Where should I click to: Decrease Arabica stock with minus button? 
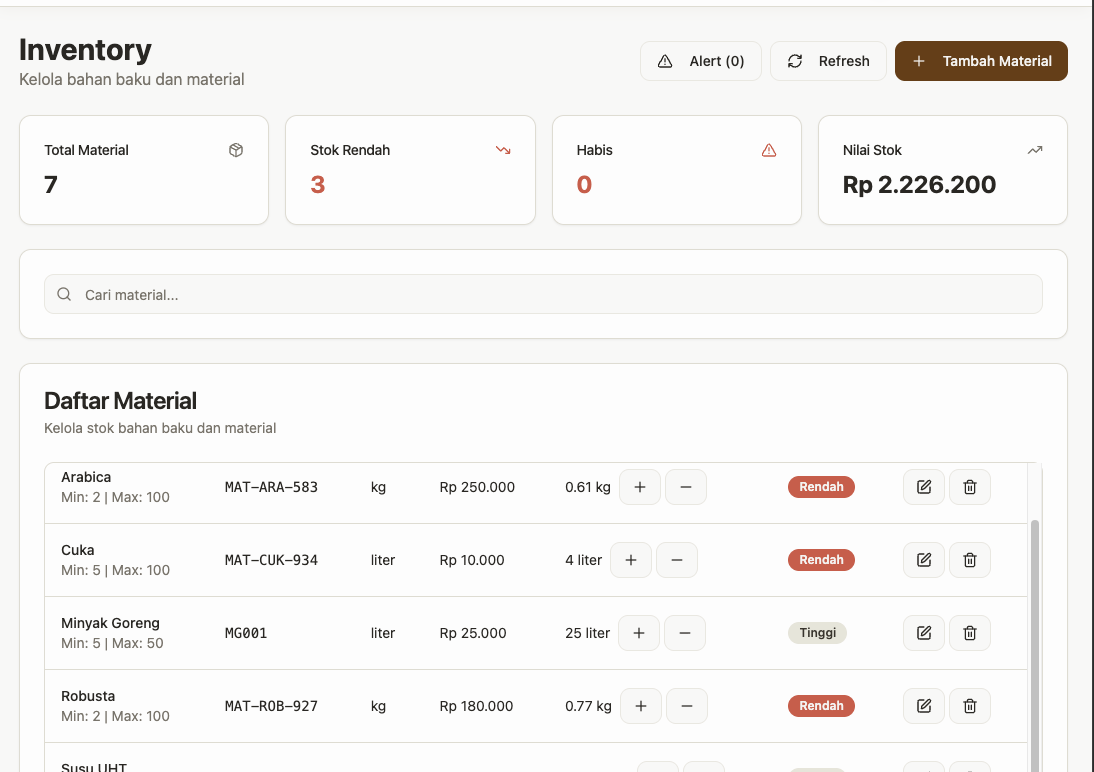pyautogui.click(x=686, y=487)
